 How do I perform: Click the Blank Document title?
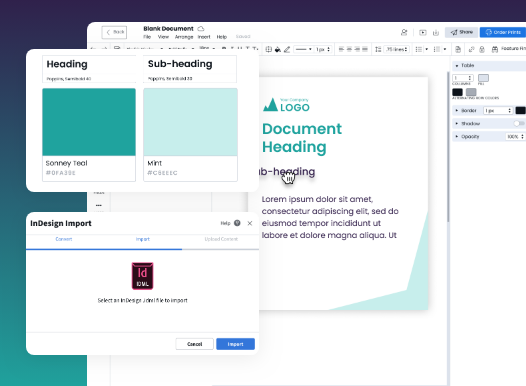coord(168,29)
